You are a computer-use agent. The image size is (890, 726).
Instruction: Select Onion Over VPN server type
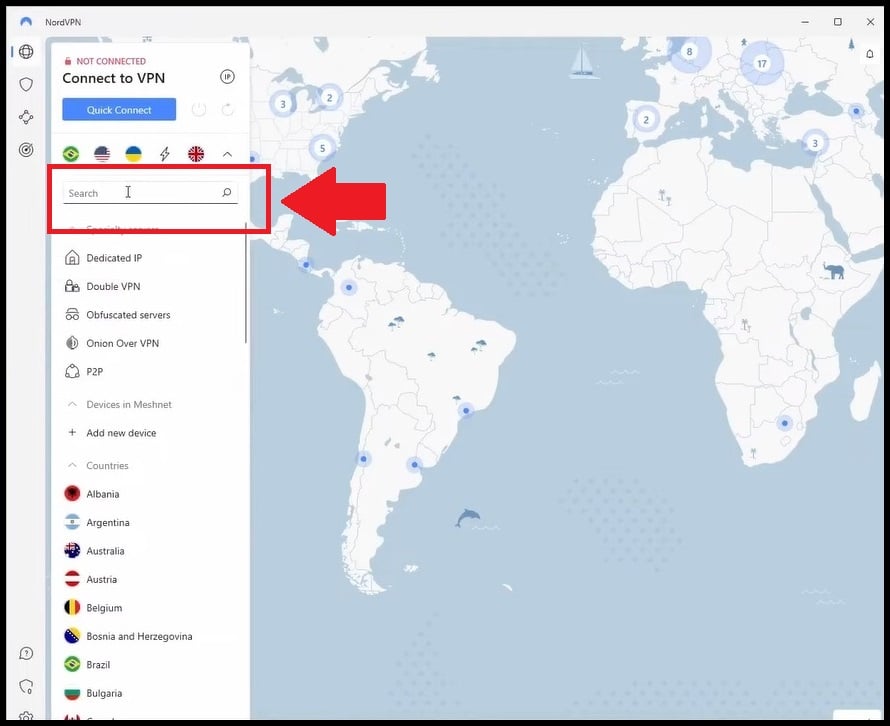point(122,344)
